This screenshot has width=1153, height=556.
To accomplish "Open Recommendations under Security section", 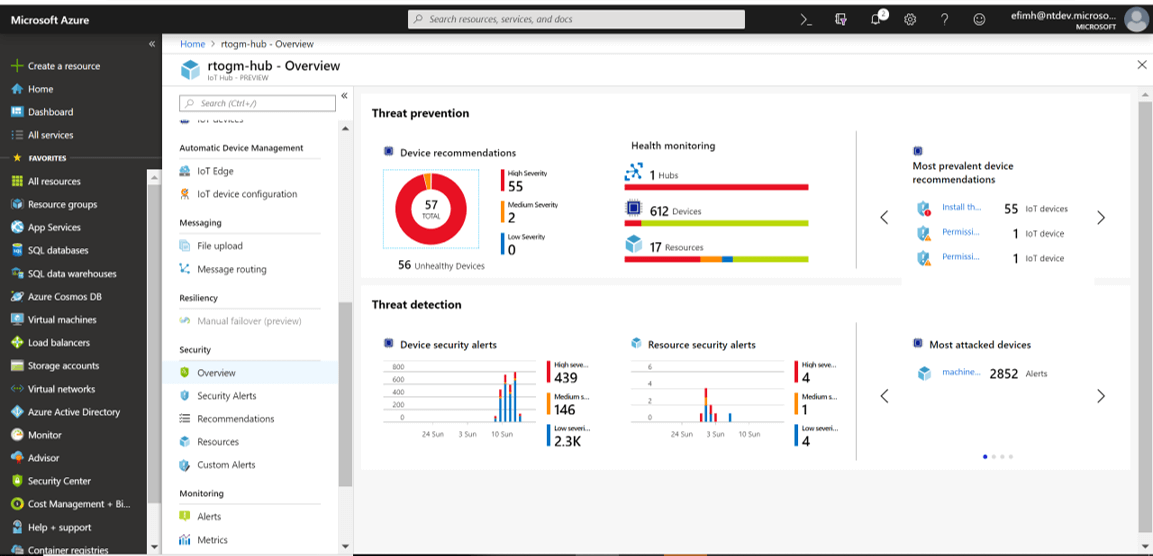I will [235, 419].
